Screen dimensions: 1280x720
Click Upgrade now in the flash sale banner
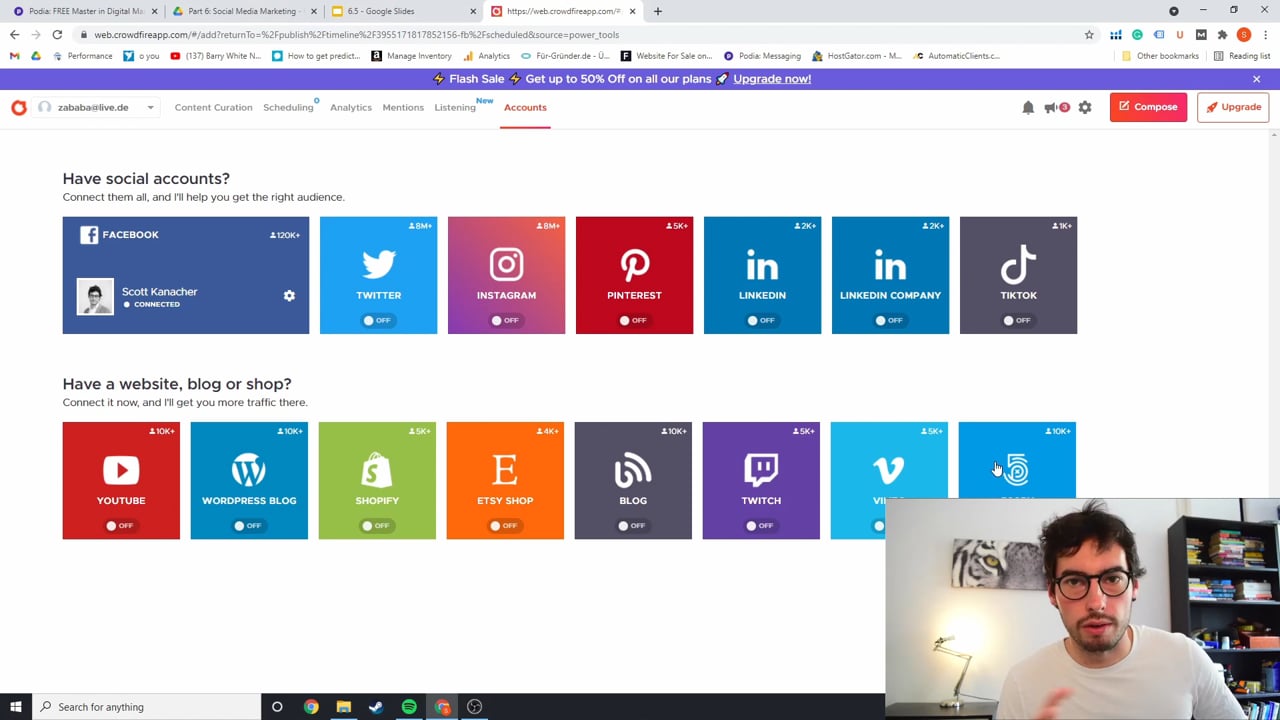[x=771, y=79]
